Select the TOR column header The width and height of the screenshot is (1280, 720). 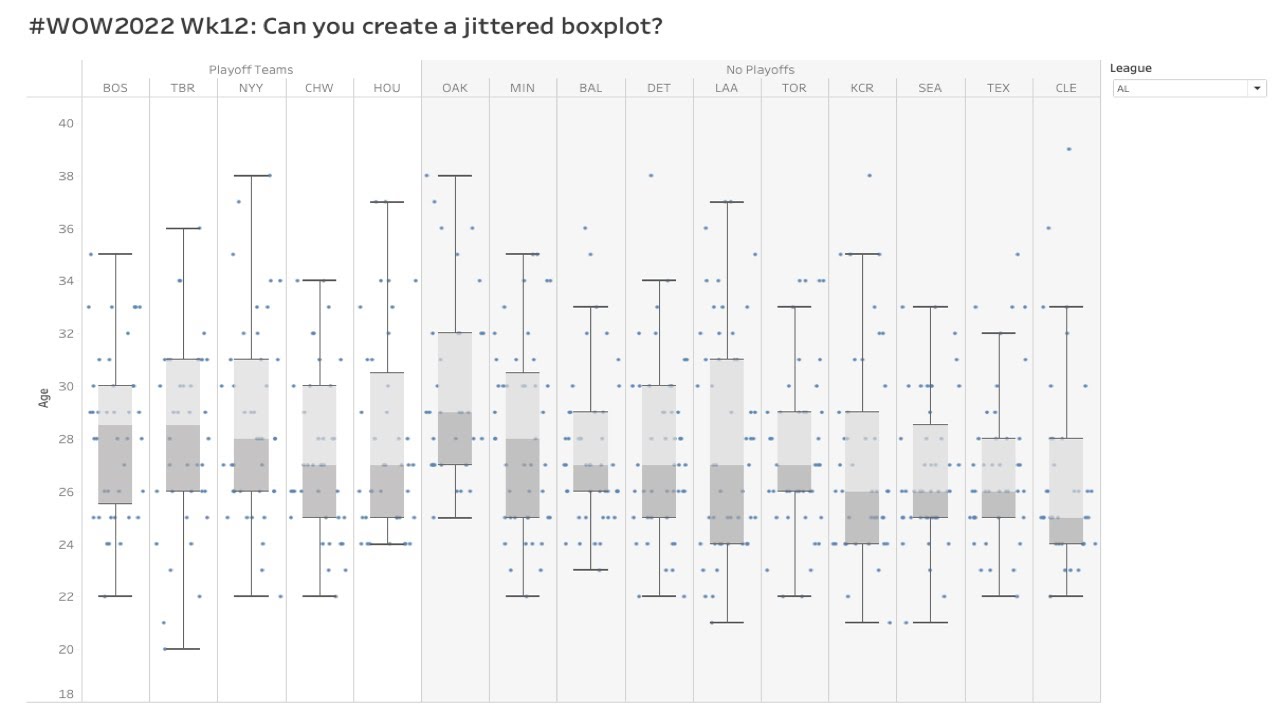794,88
